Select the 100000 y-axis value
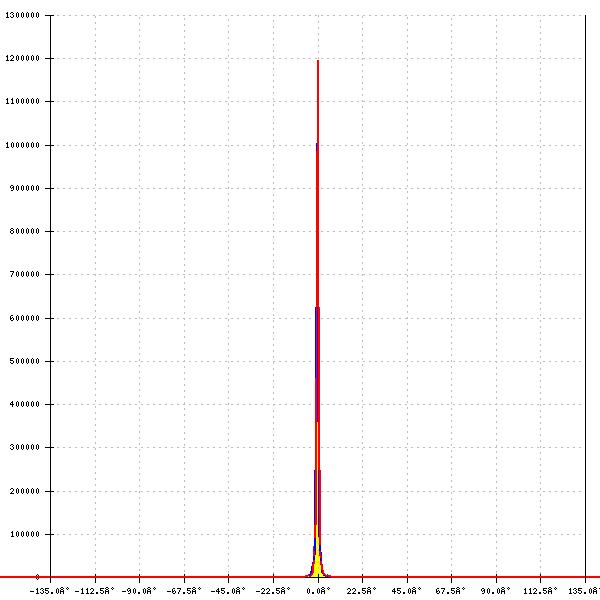The height and width of the screenshot is (600, 600). (x=25, y=534)
